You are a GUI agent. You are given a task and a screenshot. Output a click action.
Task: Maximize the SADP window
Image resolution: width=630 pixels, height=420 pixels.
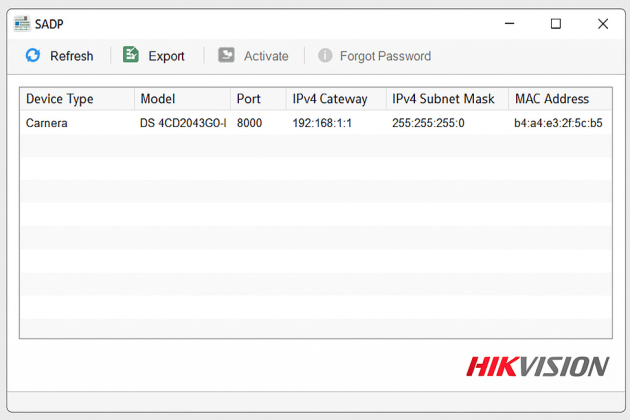click(x=556, y=24)
